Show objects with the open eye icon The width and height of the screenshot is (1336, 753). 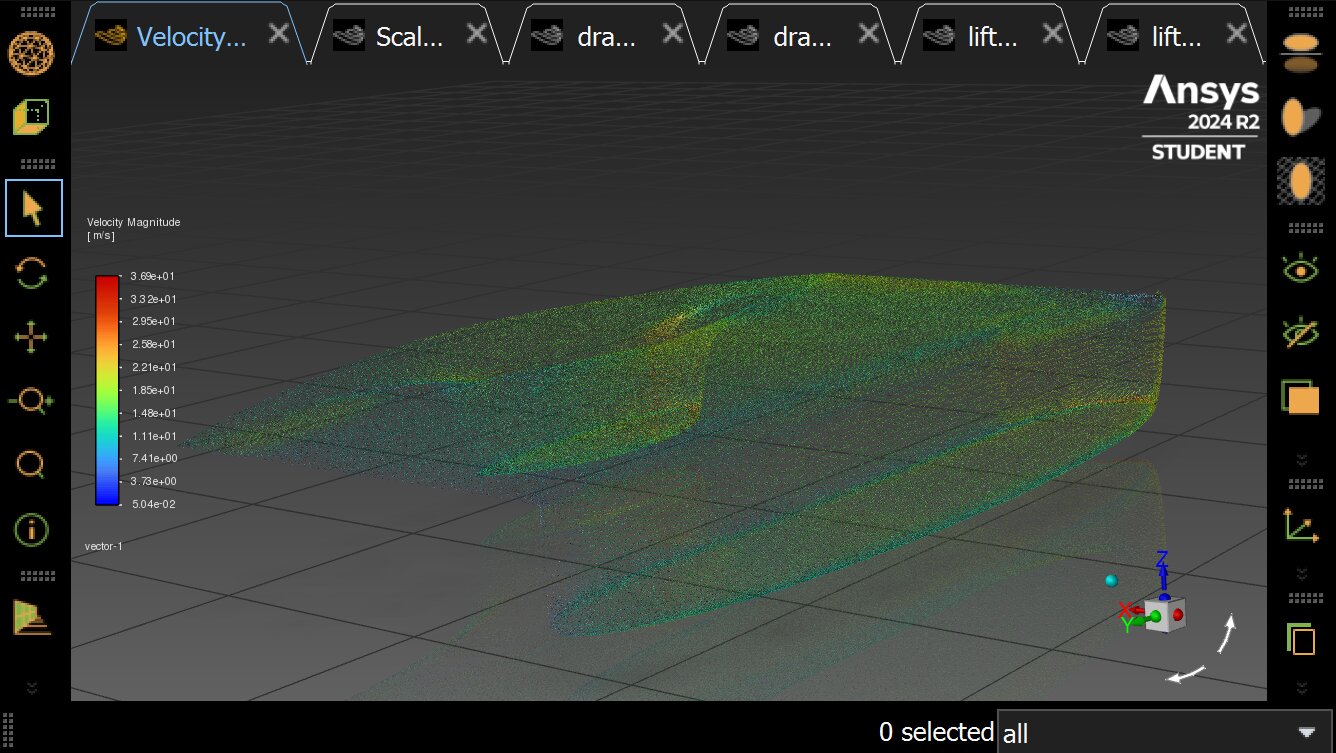(1301, 269)
